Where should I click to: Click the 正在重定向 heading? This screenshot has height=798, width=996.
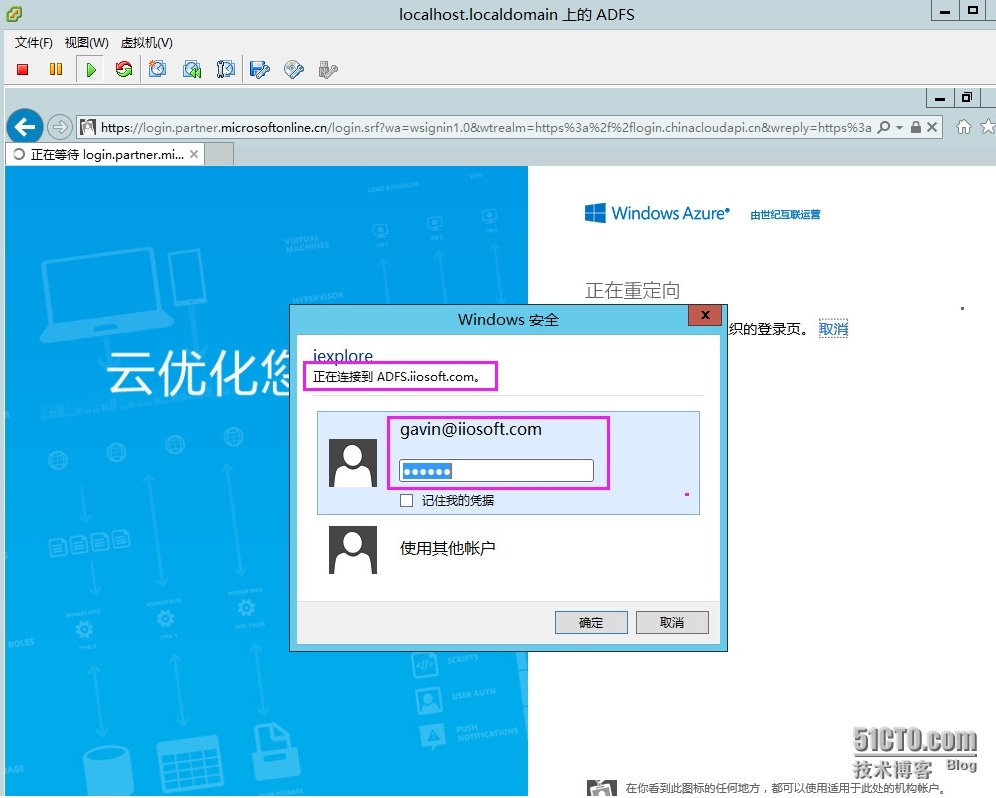coord(632,290)
